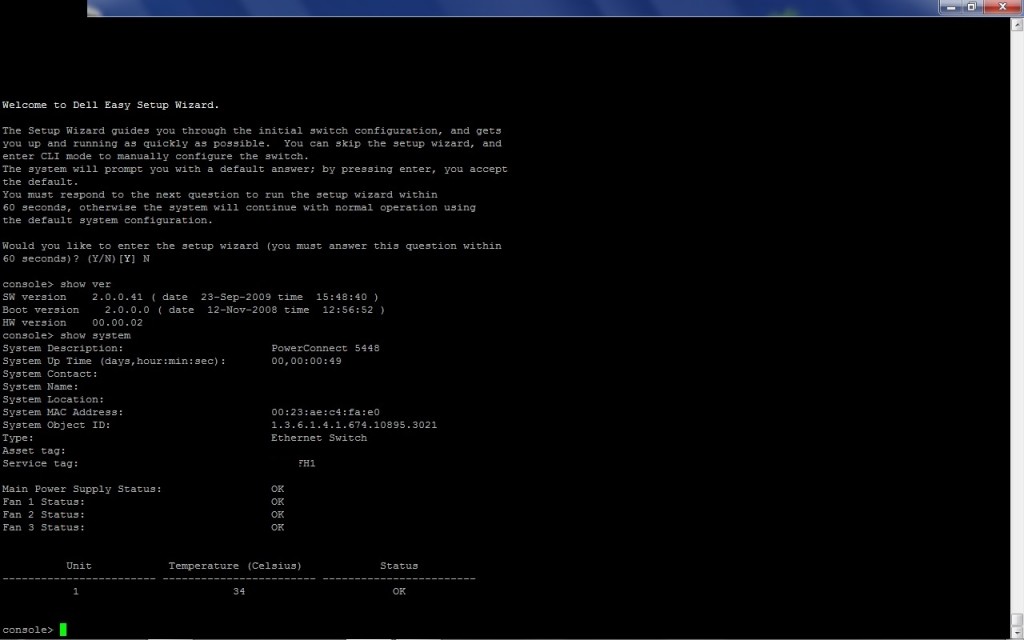Viewport: 1024px width, 640px height.
Task: Click the 'Temperature (Celsius)' column header
Action: click(235, 566)
